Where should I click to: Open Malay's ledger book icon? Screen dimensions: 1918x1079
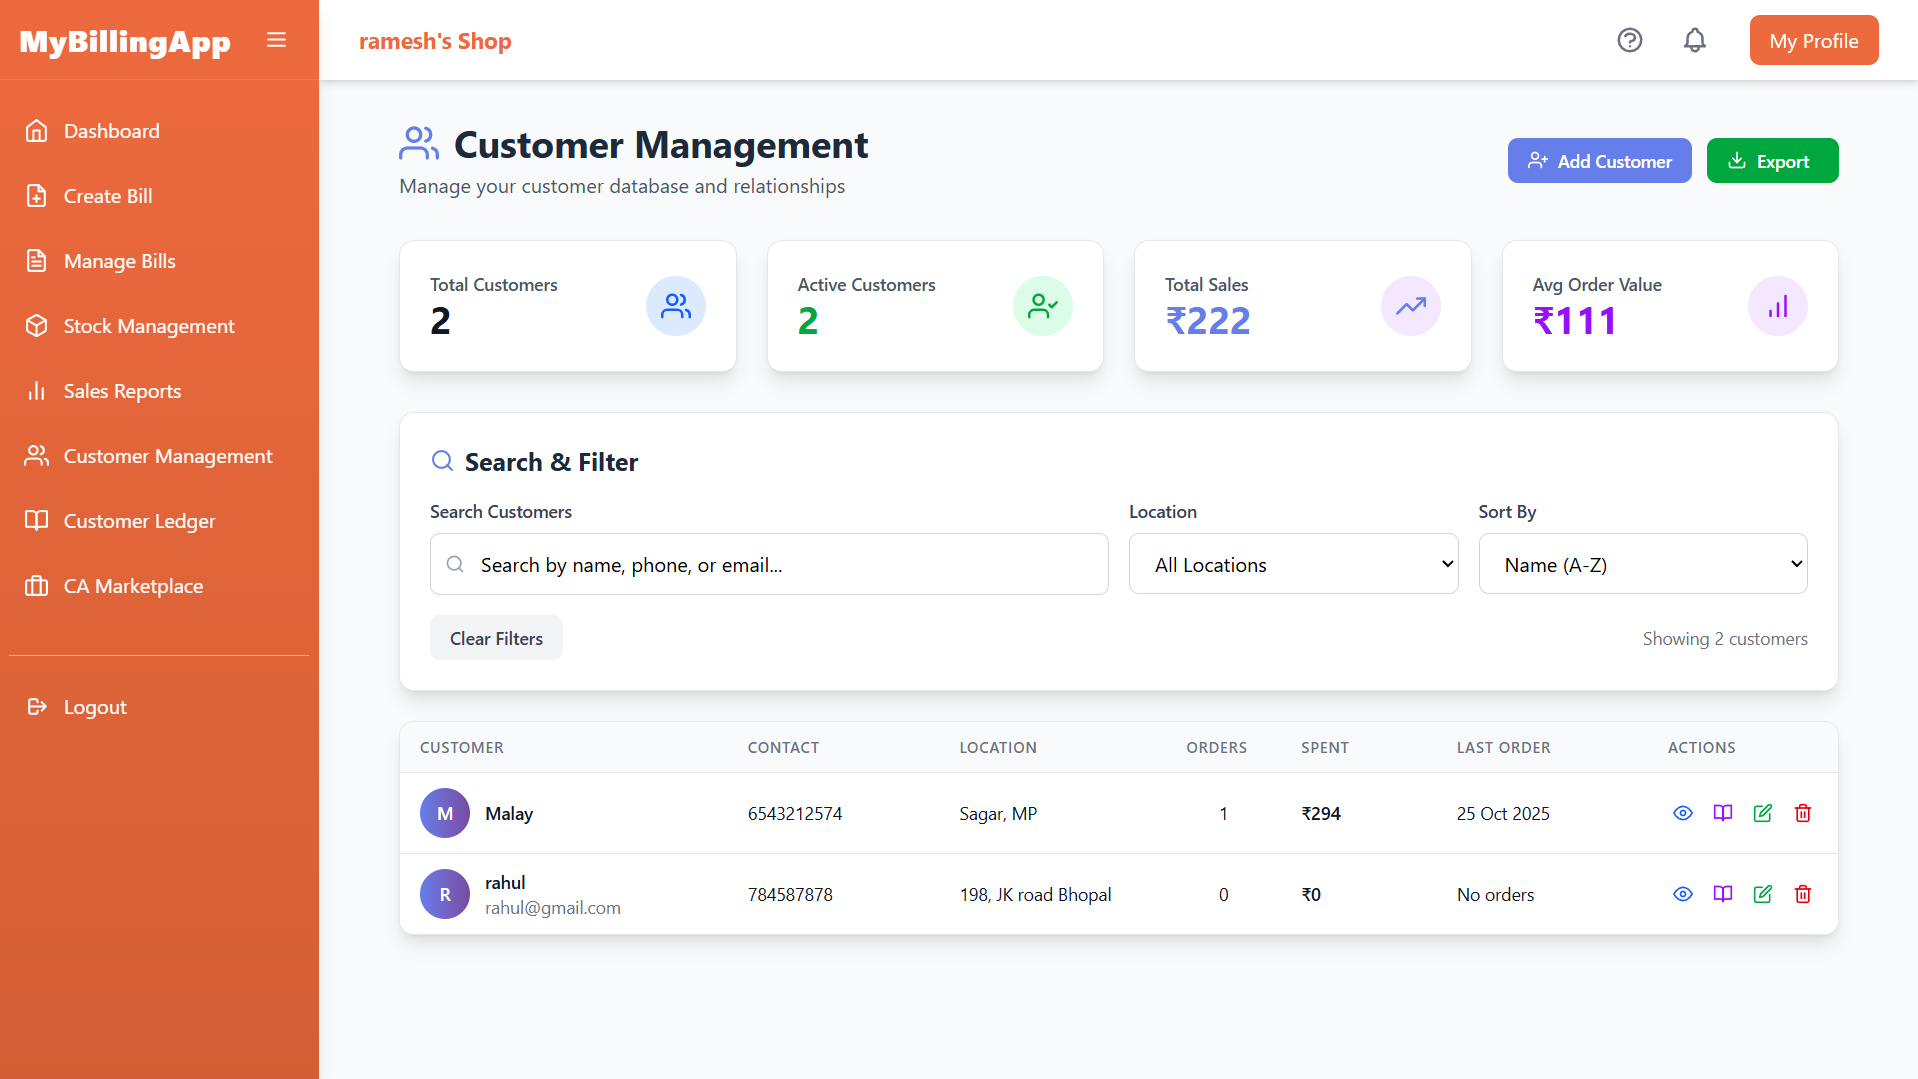click(x=1722, y=813)
